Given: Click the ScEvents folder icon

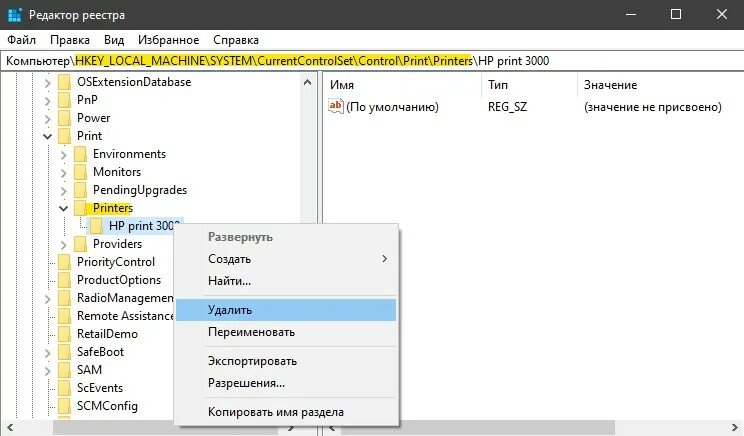Looking at the screenshot, I should tap(65, 389).
